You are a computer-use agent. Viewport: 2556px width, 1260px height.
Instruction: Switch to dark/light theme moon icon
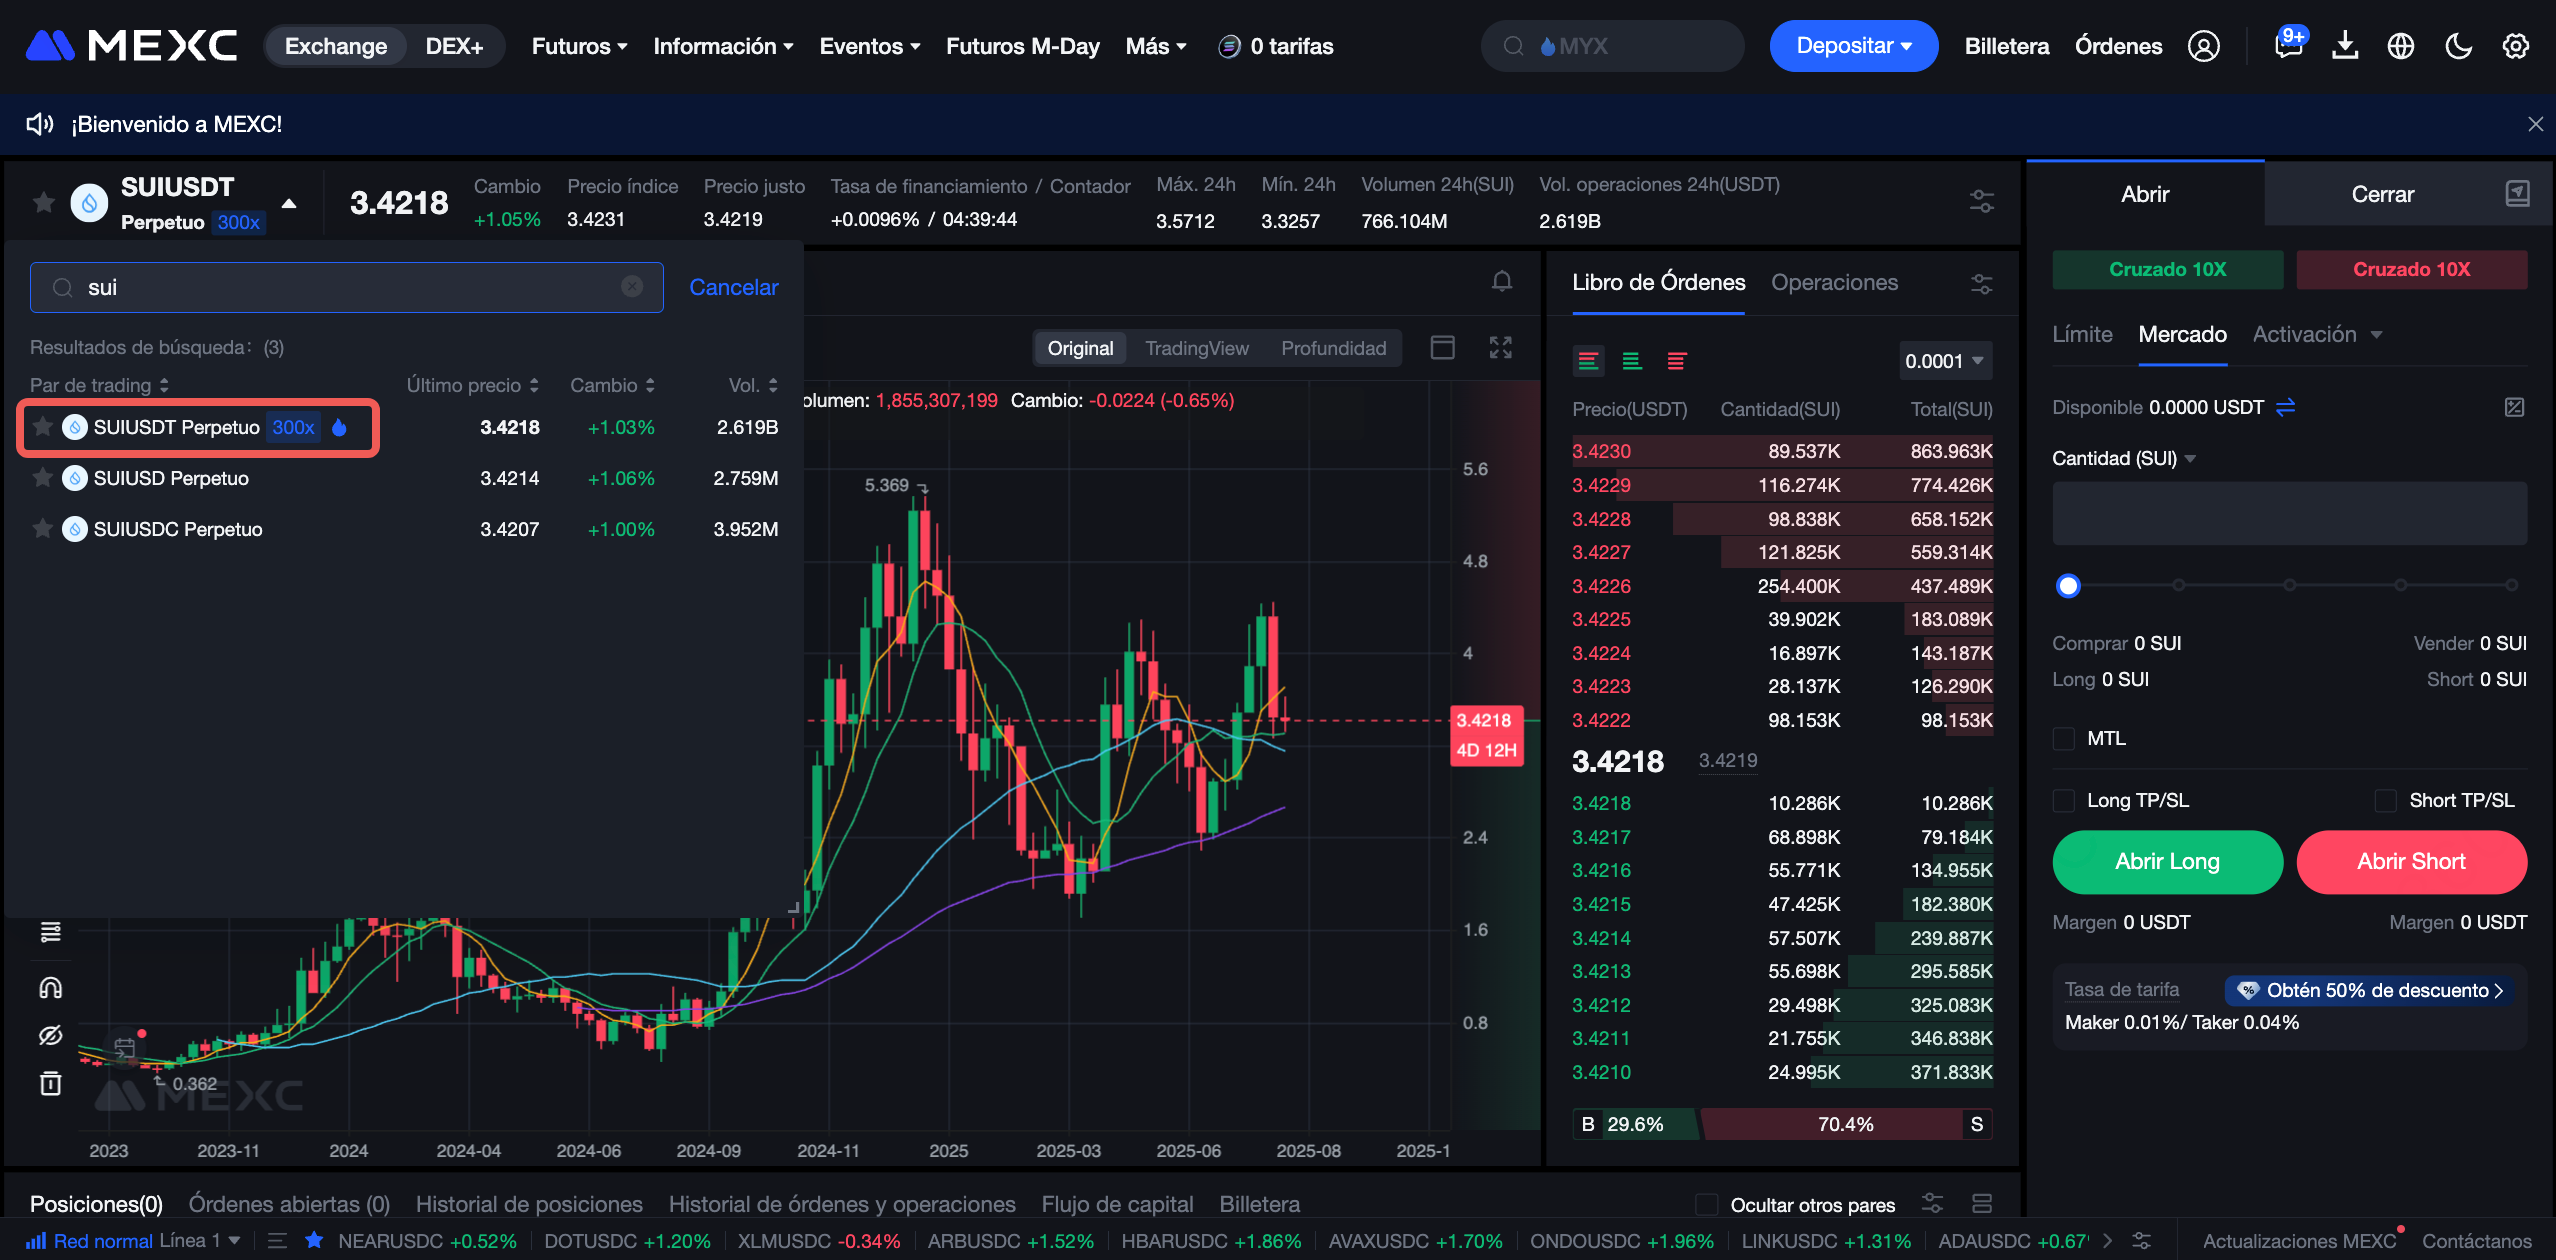point(2458,46)
